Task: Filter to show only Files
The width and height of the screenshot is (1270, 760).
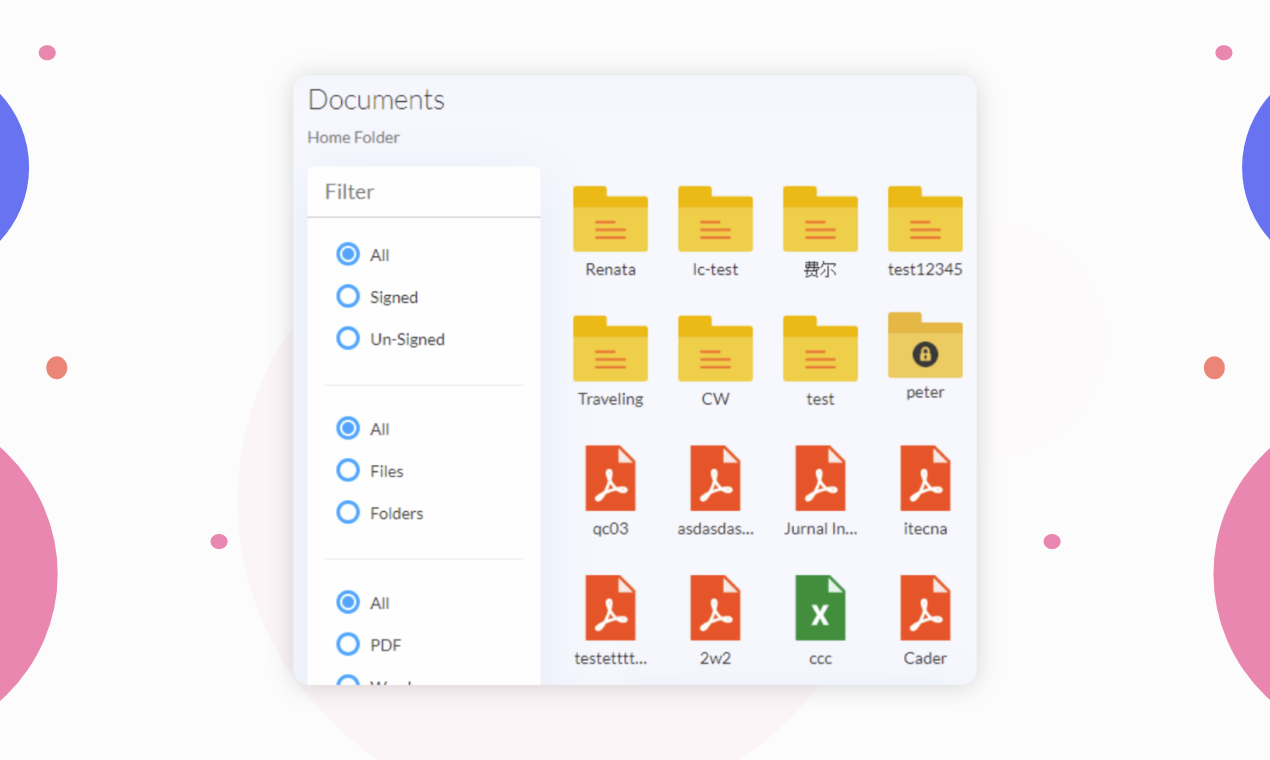Action: click(348, 471)
